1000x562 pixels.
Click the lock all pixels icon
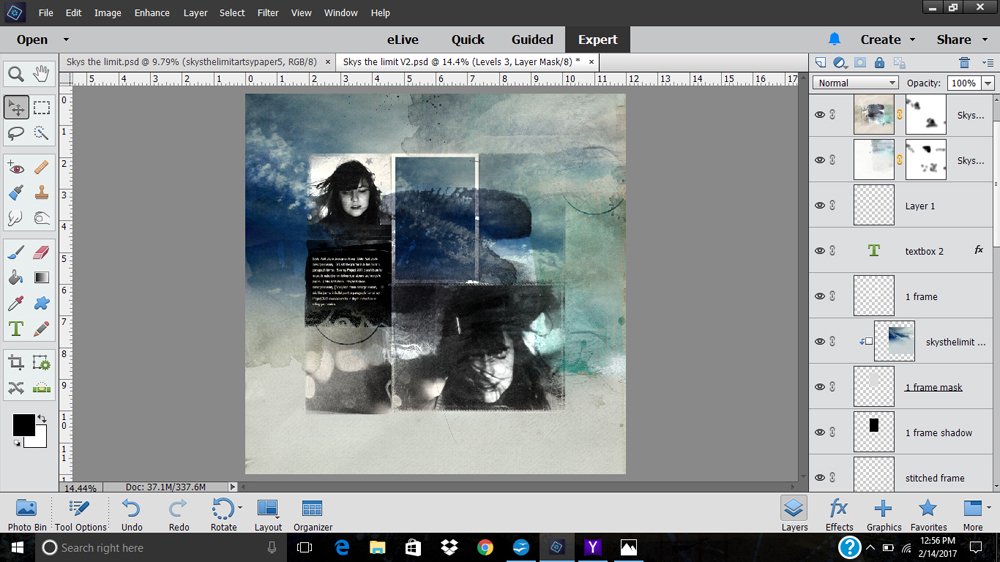click(x=879, y=63)
